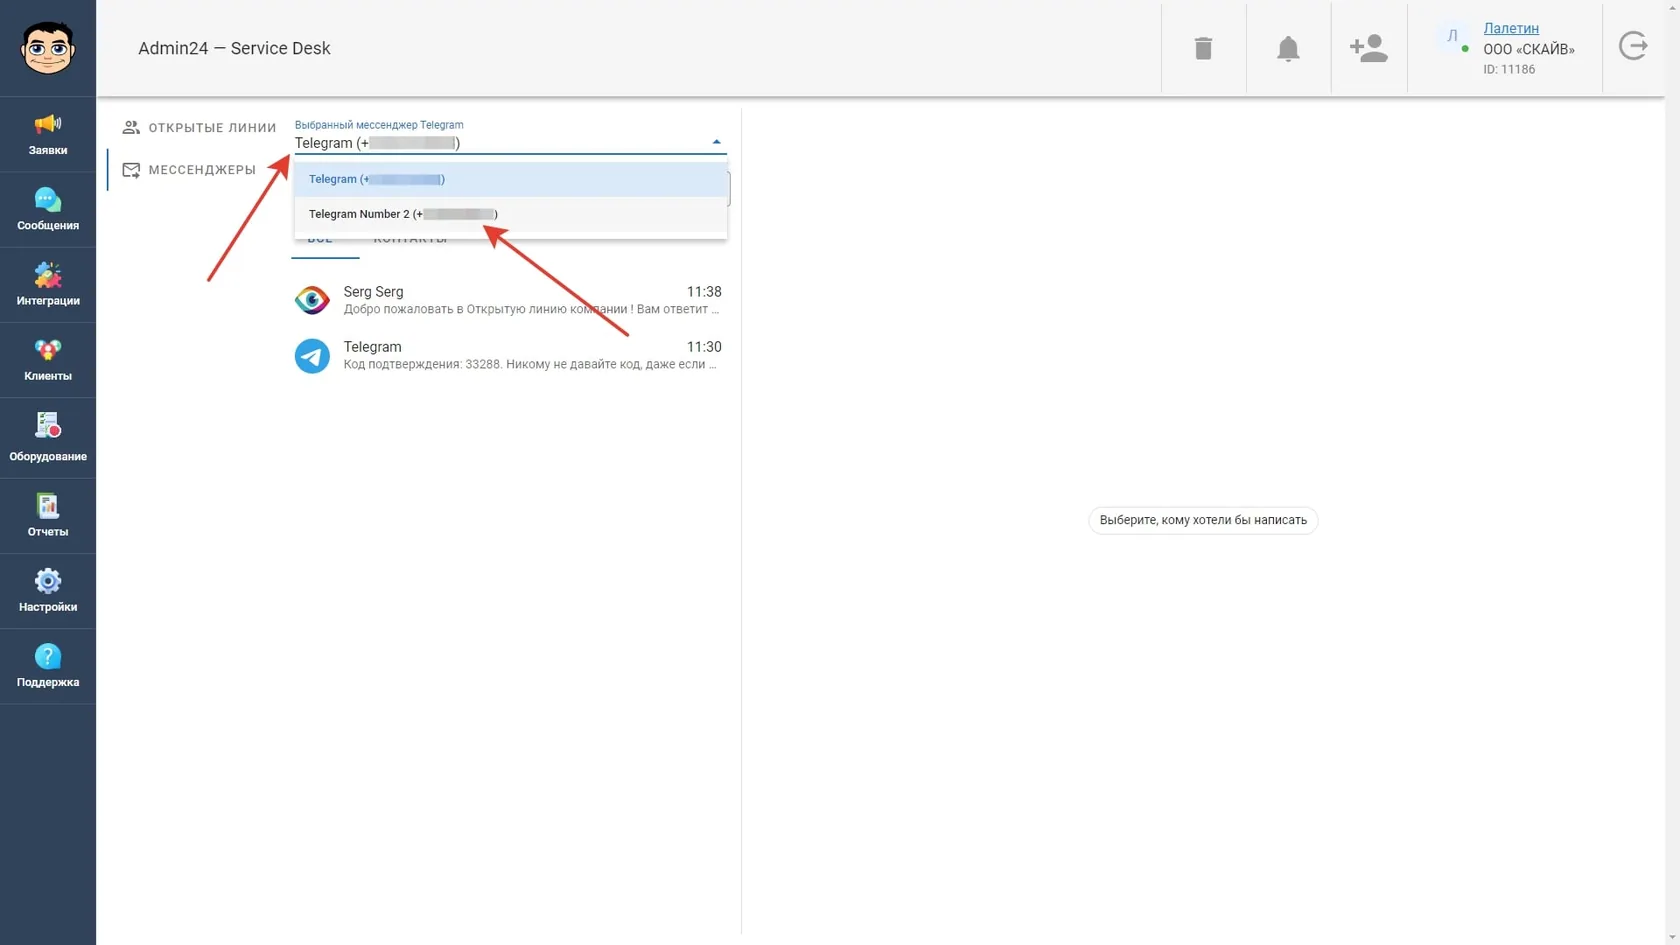Open the Клиенты sidebar section
The height and width of the screenshot is (945, 1680).
click(x=48, y=360)
